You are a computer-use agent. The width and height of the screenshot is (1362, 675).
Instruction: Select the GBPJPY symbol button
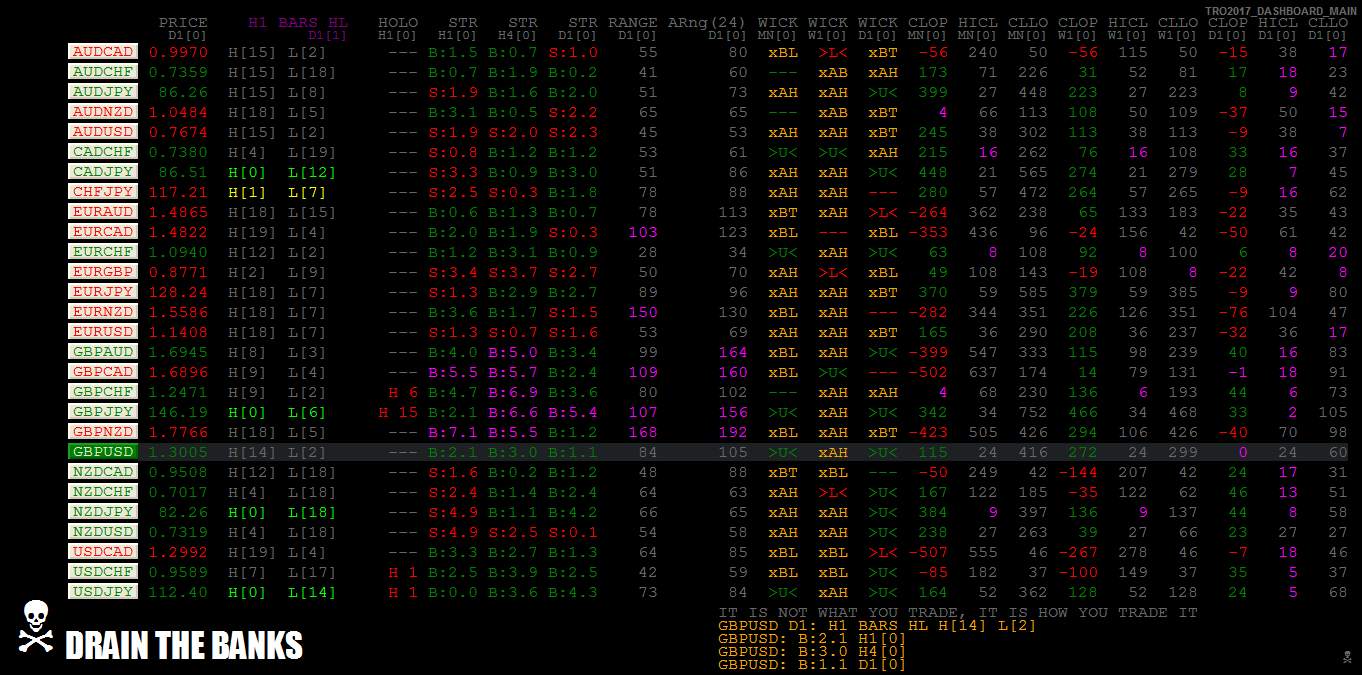coord(103,412)
